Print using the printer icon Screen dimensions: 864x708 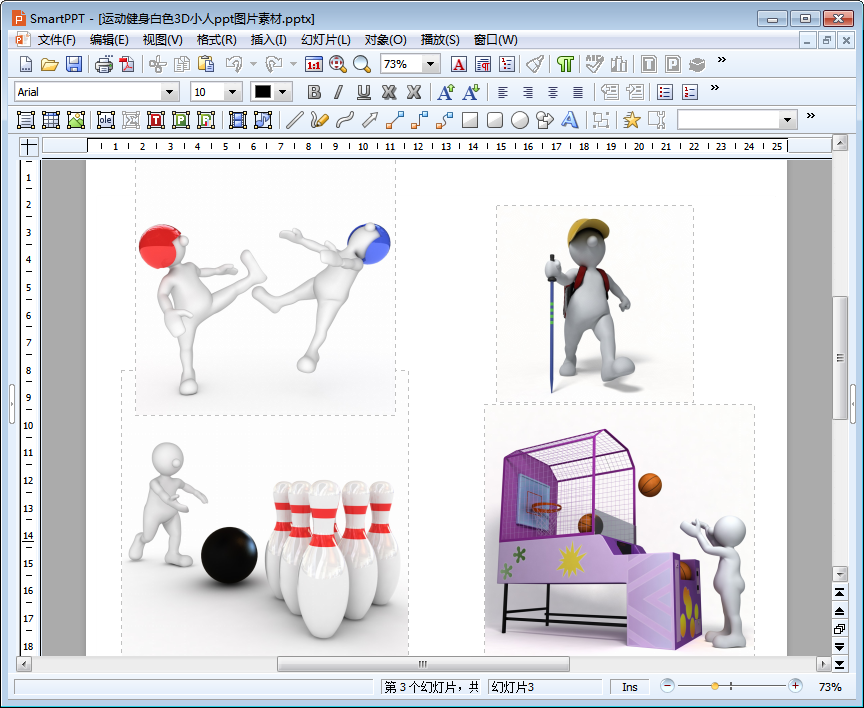click(104, 64)
